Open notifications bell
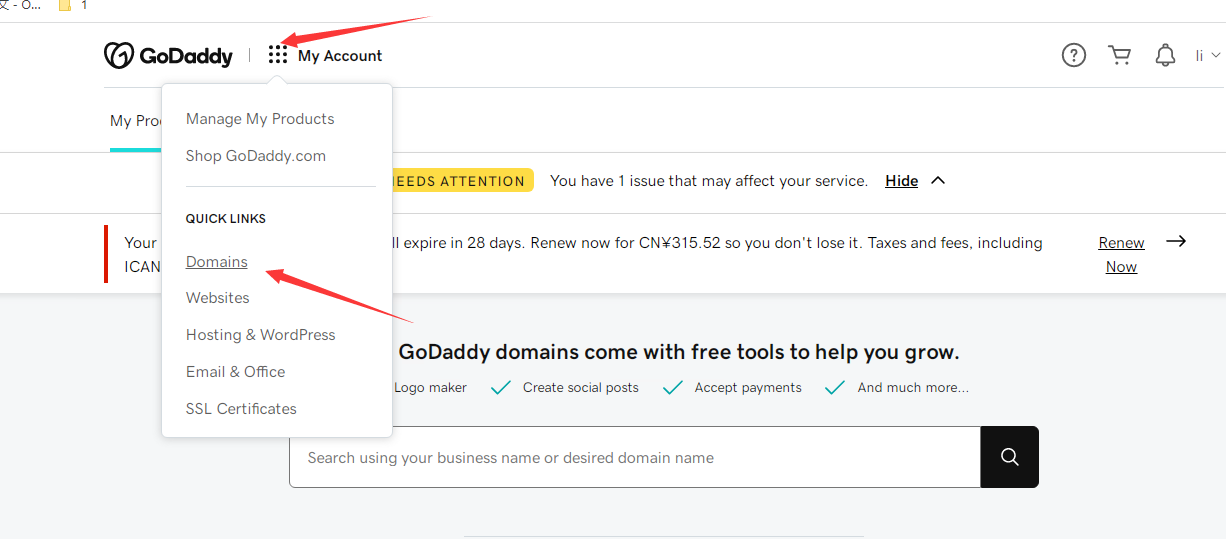The height and width of the screenshot is (539, 1226). 1165,55
